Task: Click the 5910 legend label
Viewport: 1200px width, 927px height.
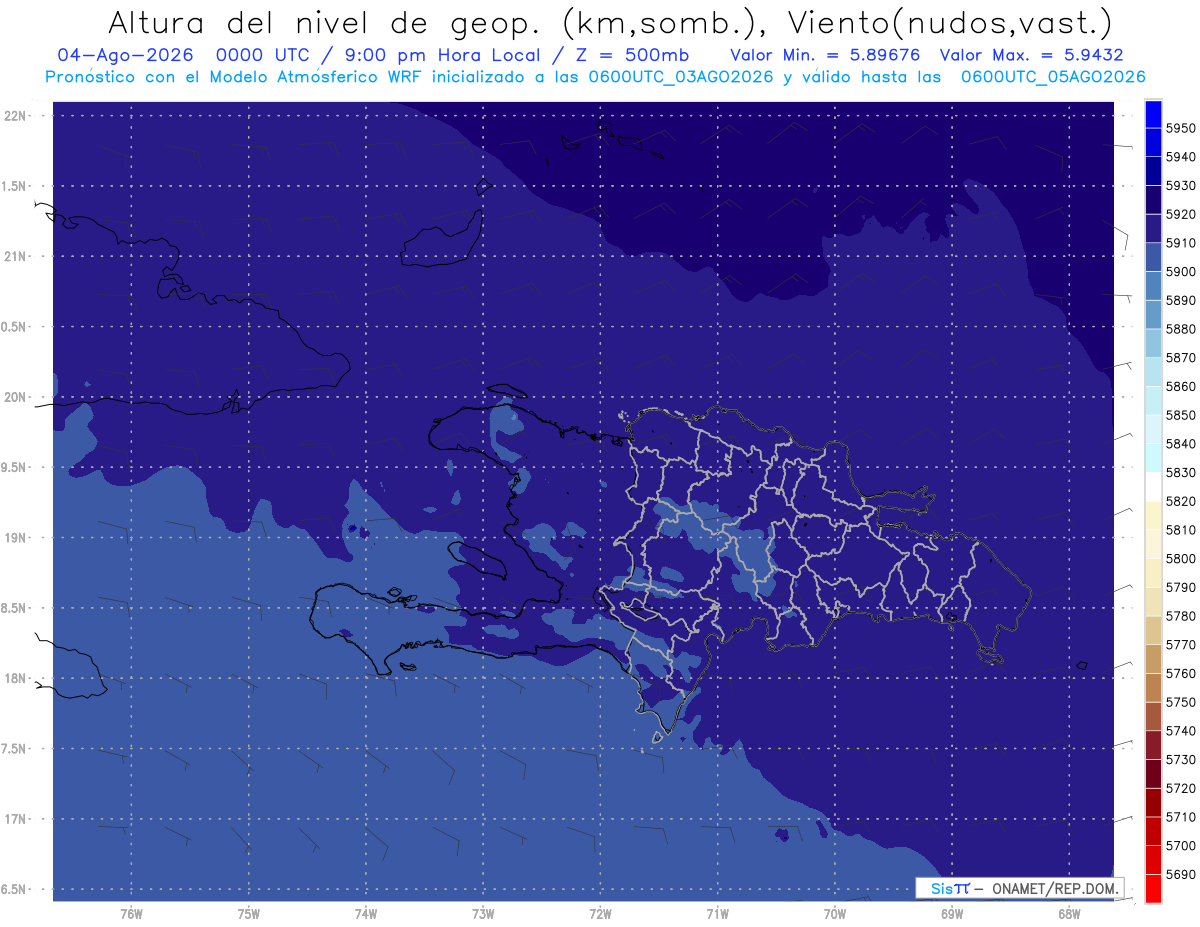Action: tap(1180, 243)
